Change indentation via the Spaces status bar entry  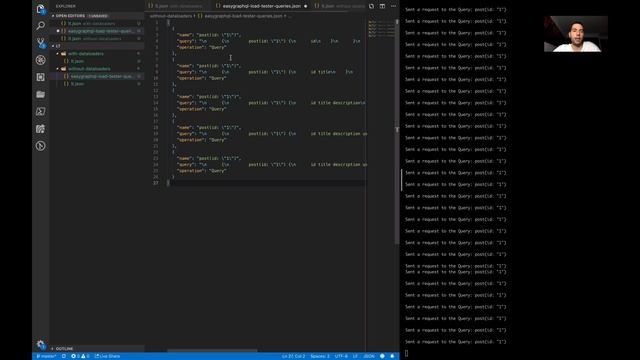(320, 356)
